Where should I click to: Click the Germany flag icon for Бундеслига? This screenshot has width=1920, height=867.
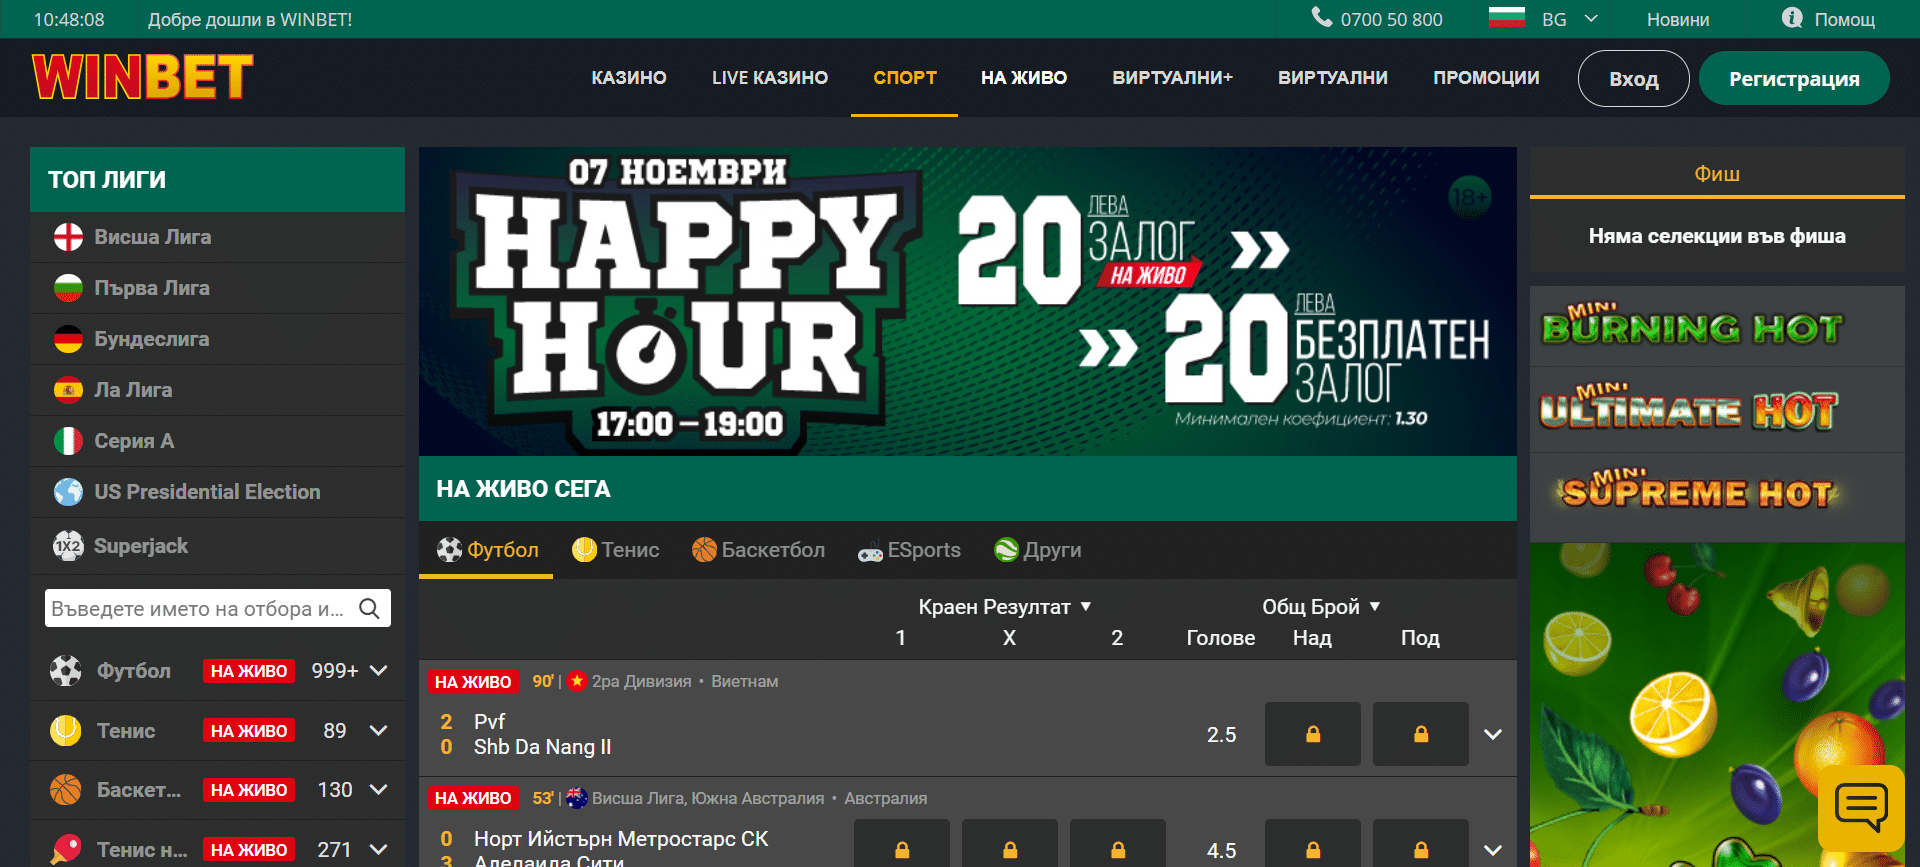(x=68, y=339)
